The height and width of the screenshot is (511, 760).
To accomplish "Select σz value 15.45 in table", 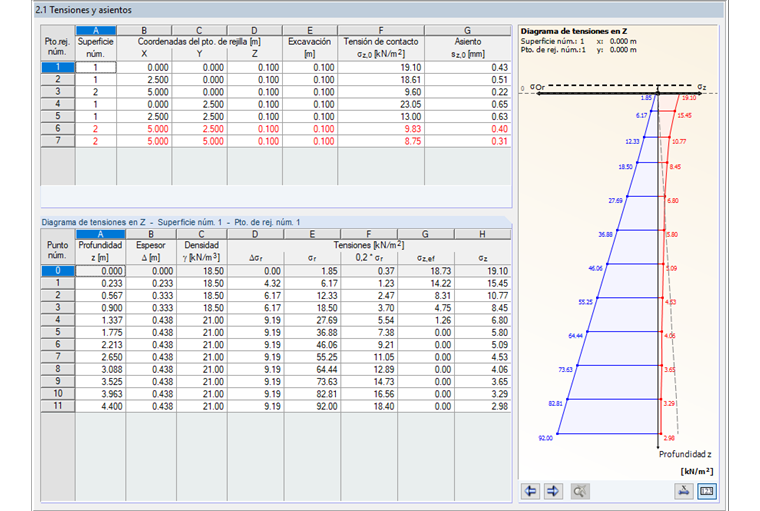I will pos(483,283).
